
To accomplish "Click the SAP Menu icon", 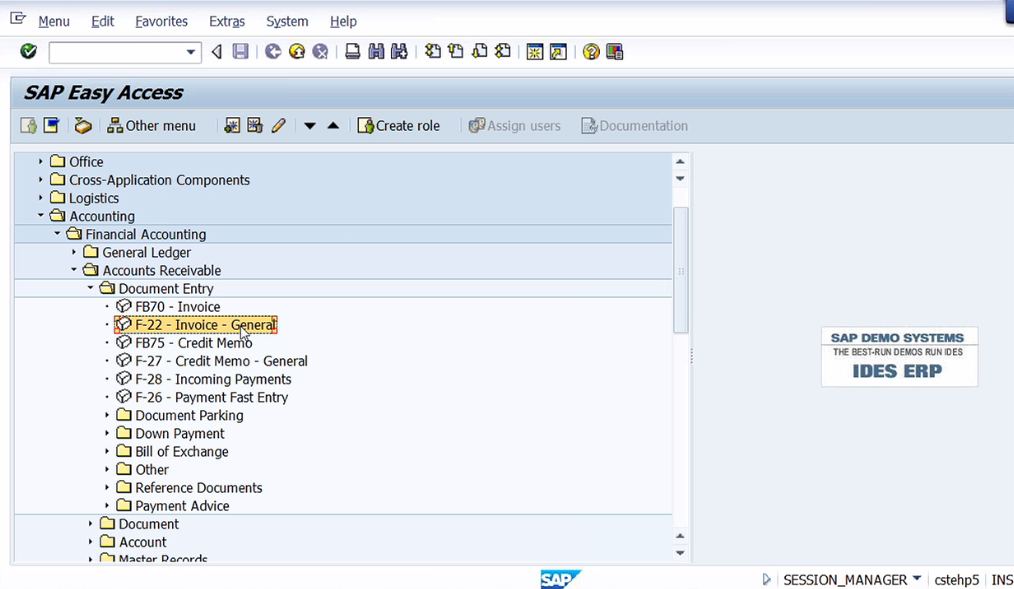I will (51, 125).
